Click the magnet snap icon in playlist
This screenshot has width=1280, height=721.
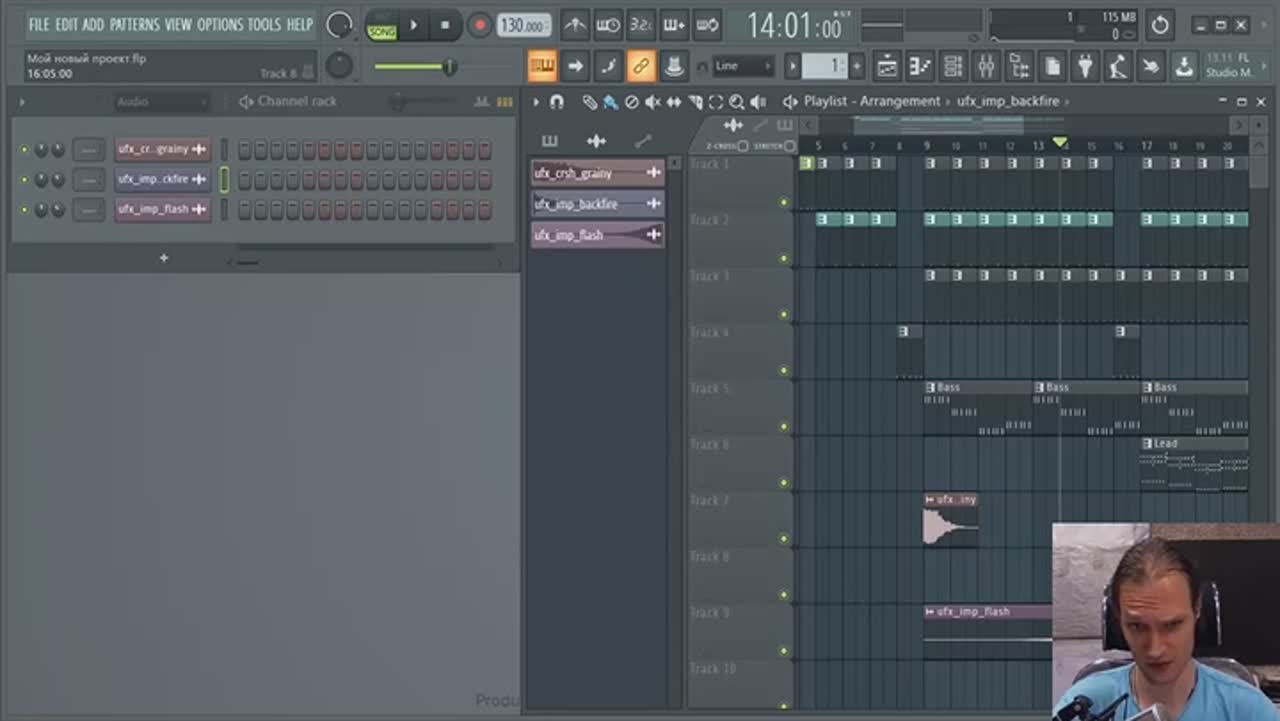(557, 102)
